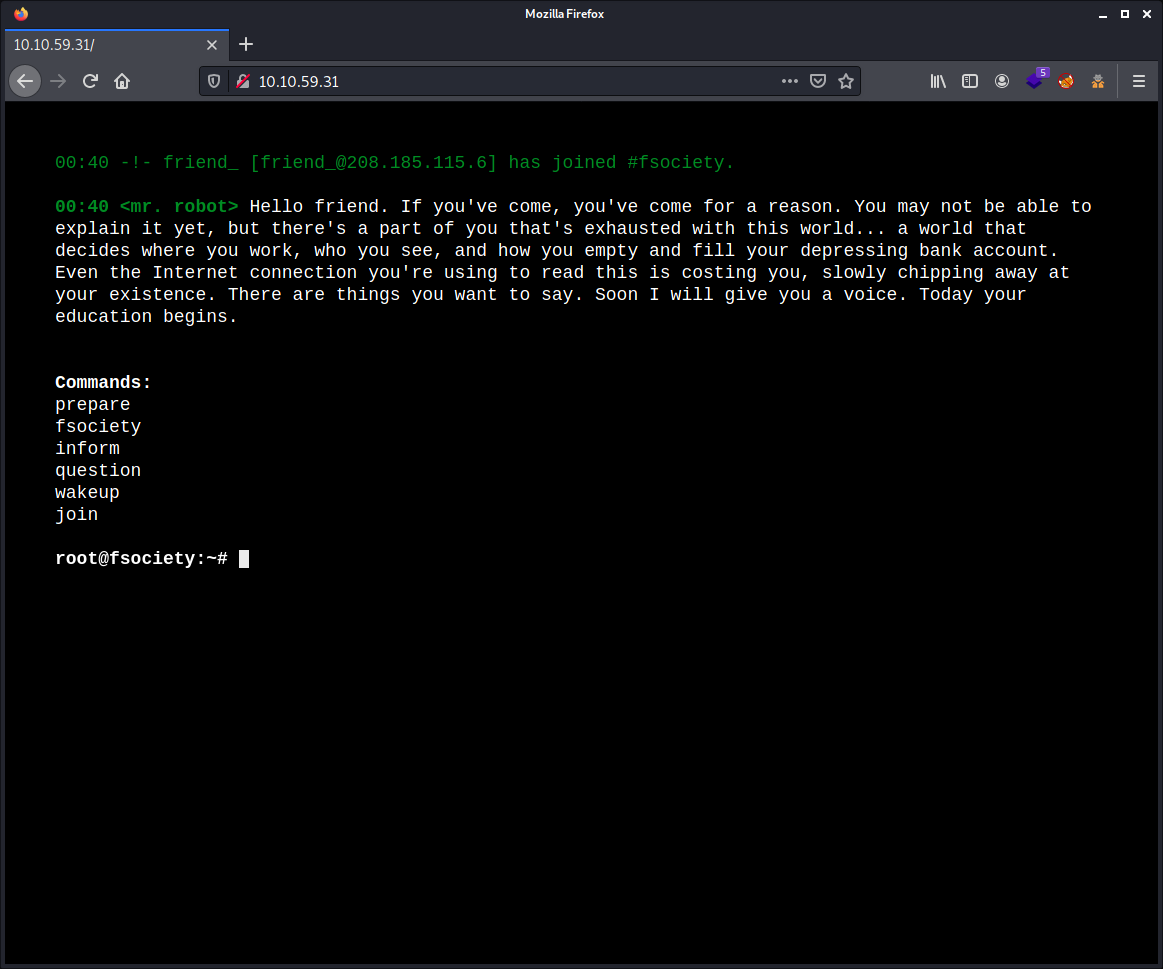Click the forward navigation arrow
Image resolution: width=1163 pixels, height=969 pixels.
coord(58,82)
